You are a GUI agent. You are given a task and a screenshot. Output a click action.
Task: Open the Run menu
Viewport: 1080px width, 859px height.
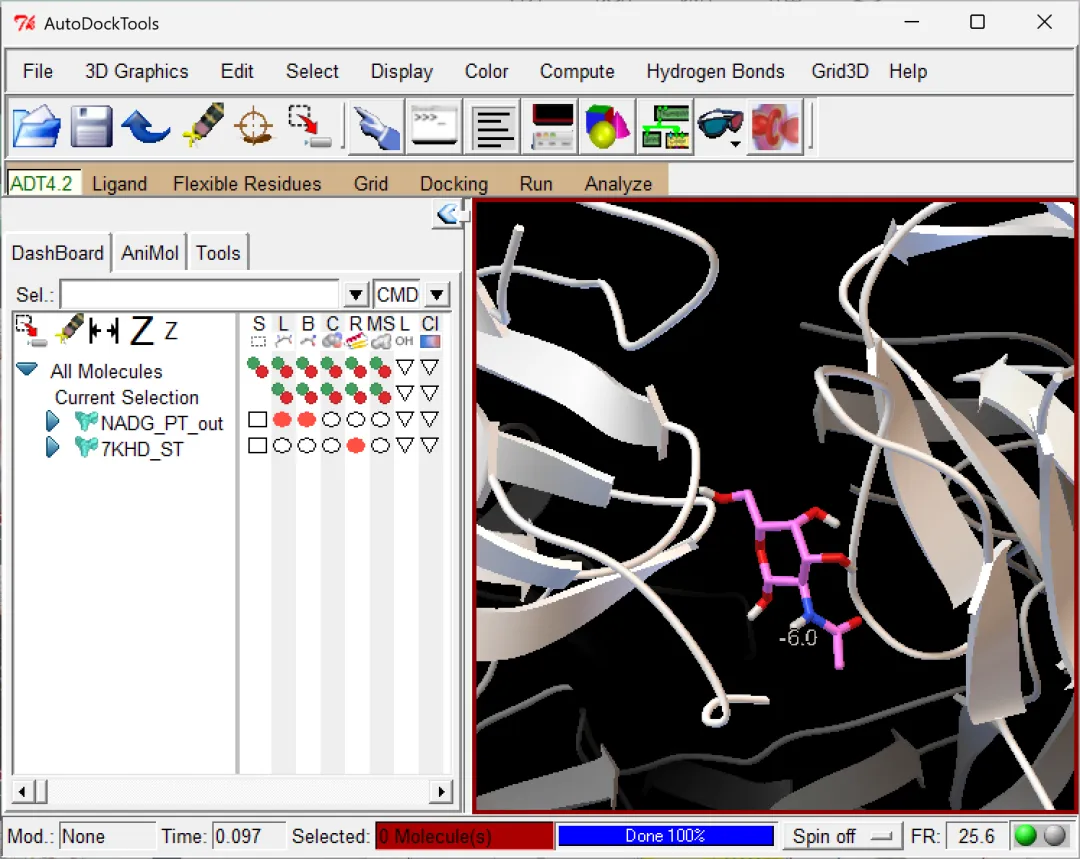(x=536, y=184)
